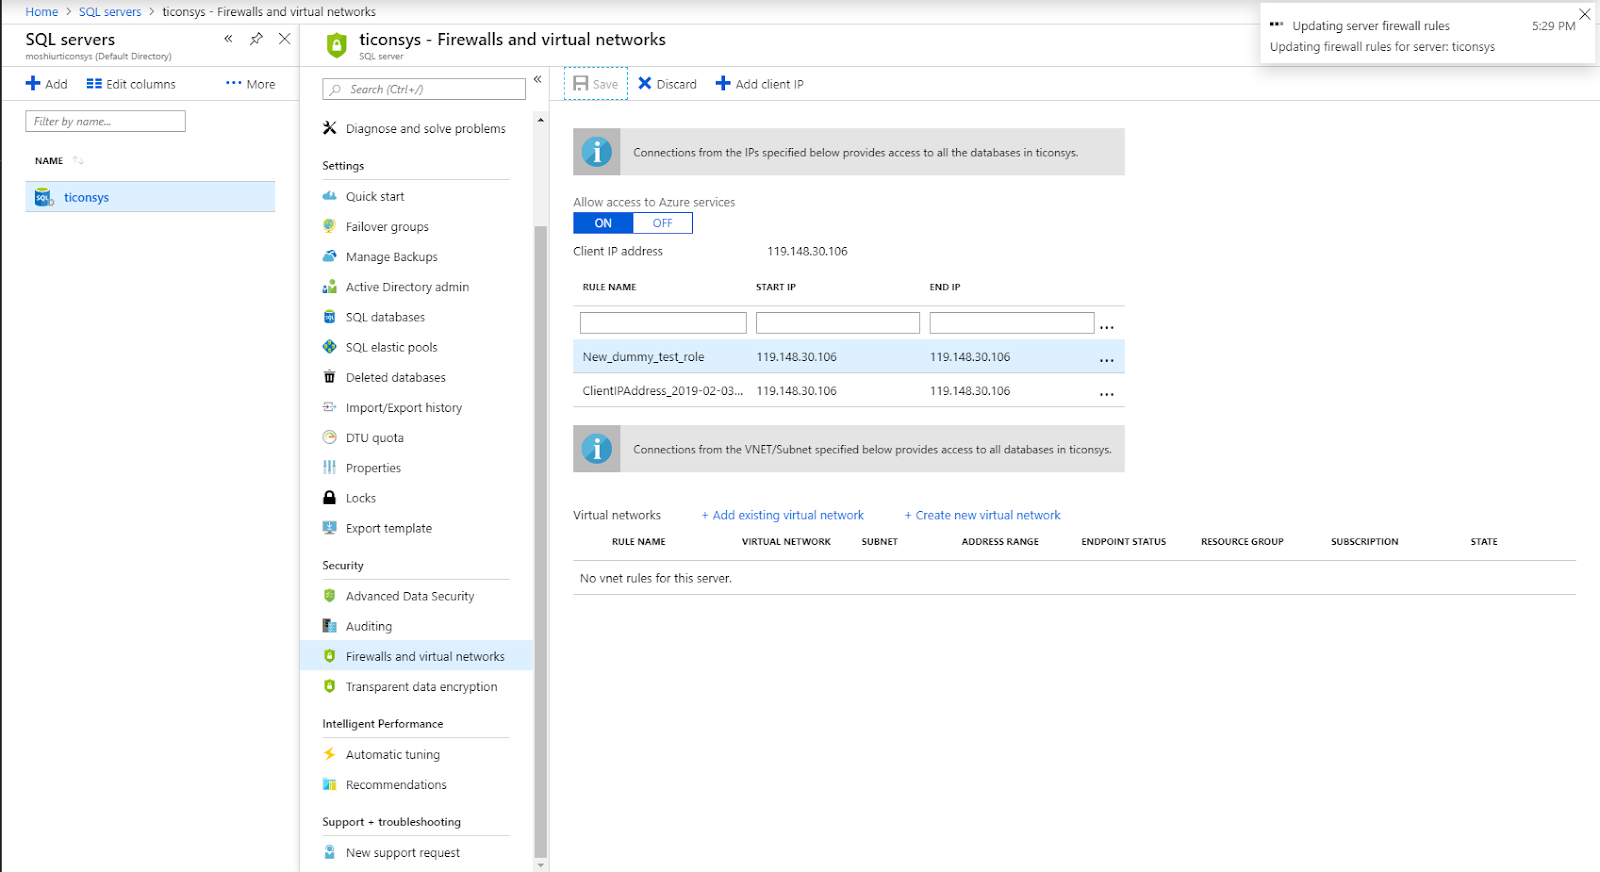Open the More options in SQL servers toolbar
1600x872 pixels.
pyautogui.click(x=250, y=84)
